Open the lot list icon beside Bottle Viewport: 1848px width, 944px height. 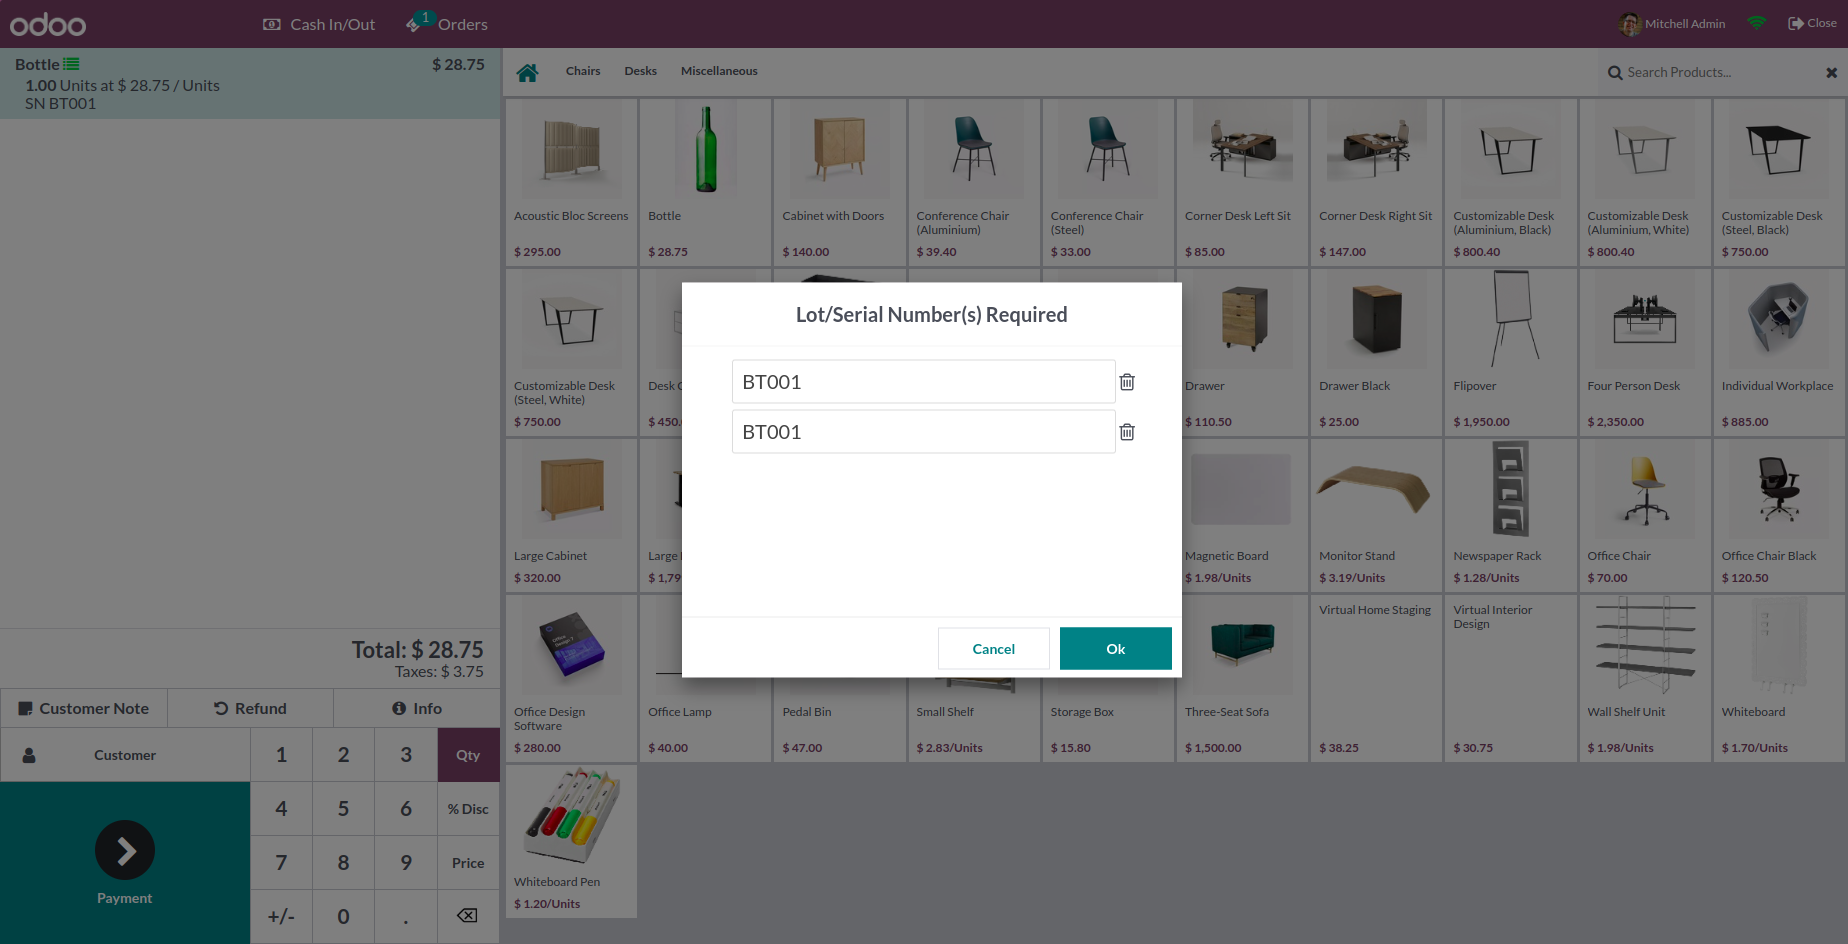71,64
